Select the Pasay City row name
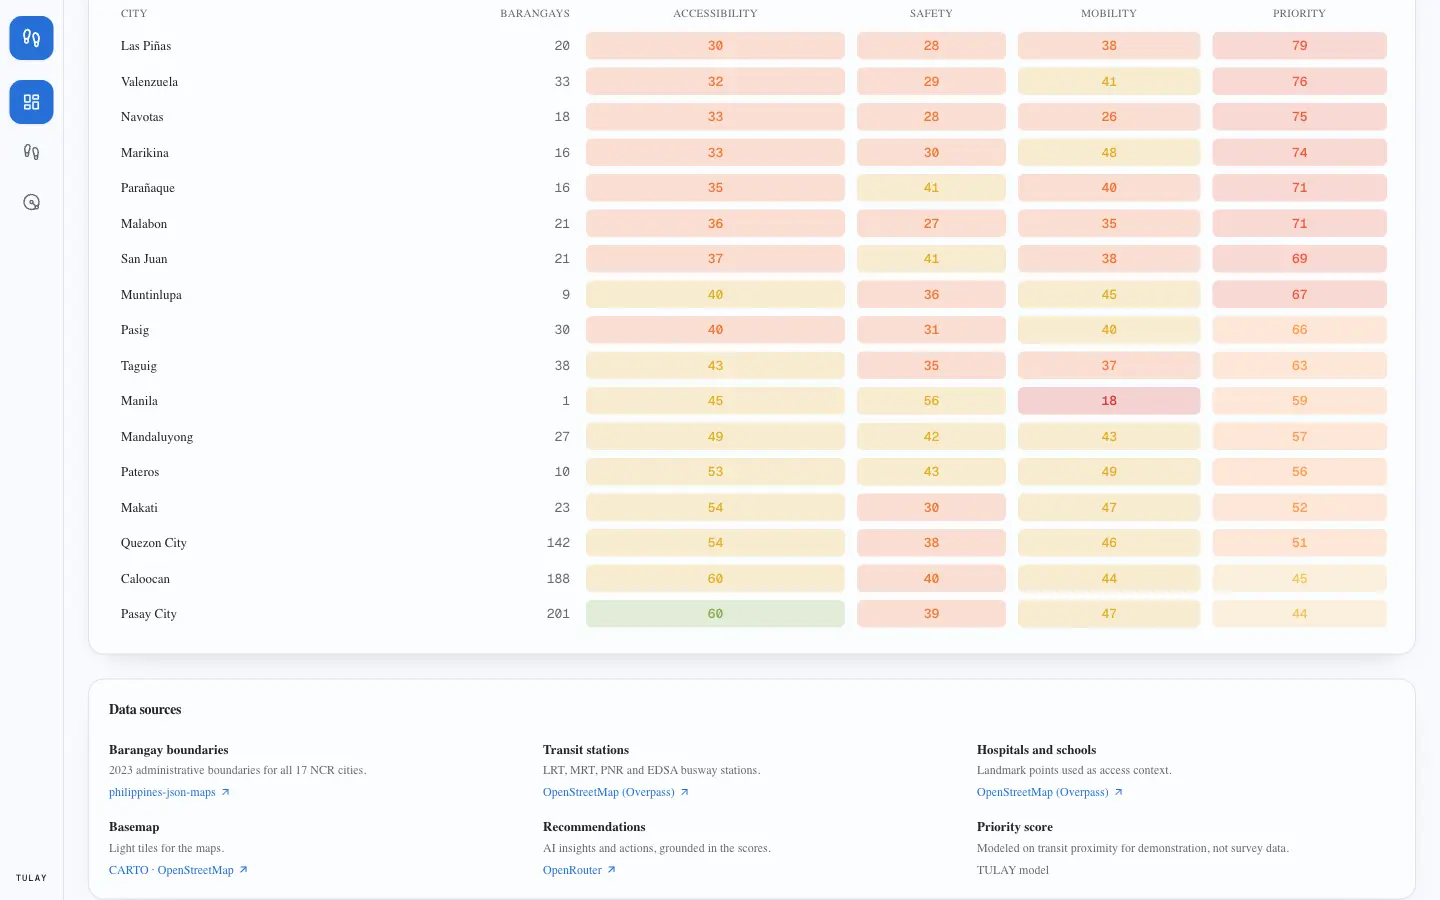The width and height of the screenshot is (1440, 900). pyautogui.click(x=149, y=614)
